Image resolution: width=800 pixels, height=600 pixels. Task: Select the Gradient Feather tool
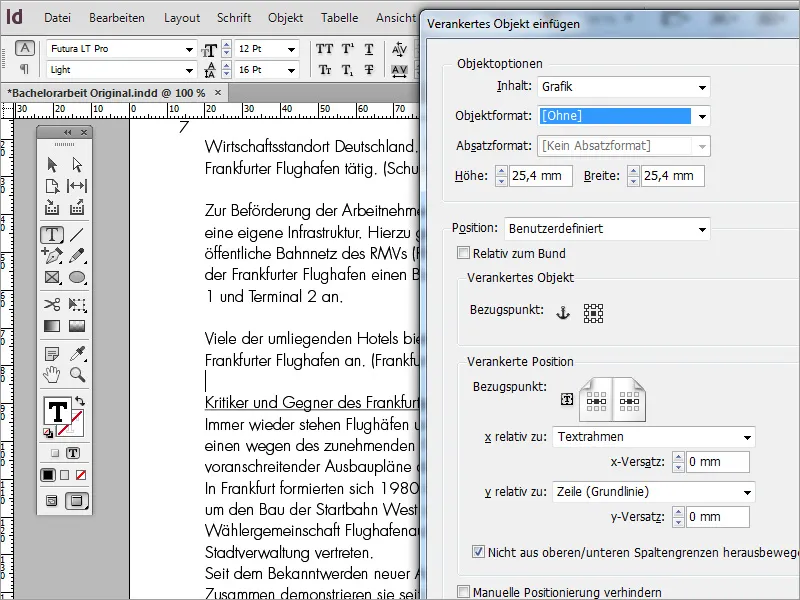point(77,326)
